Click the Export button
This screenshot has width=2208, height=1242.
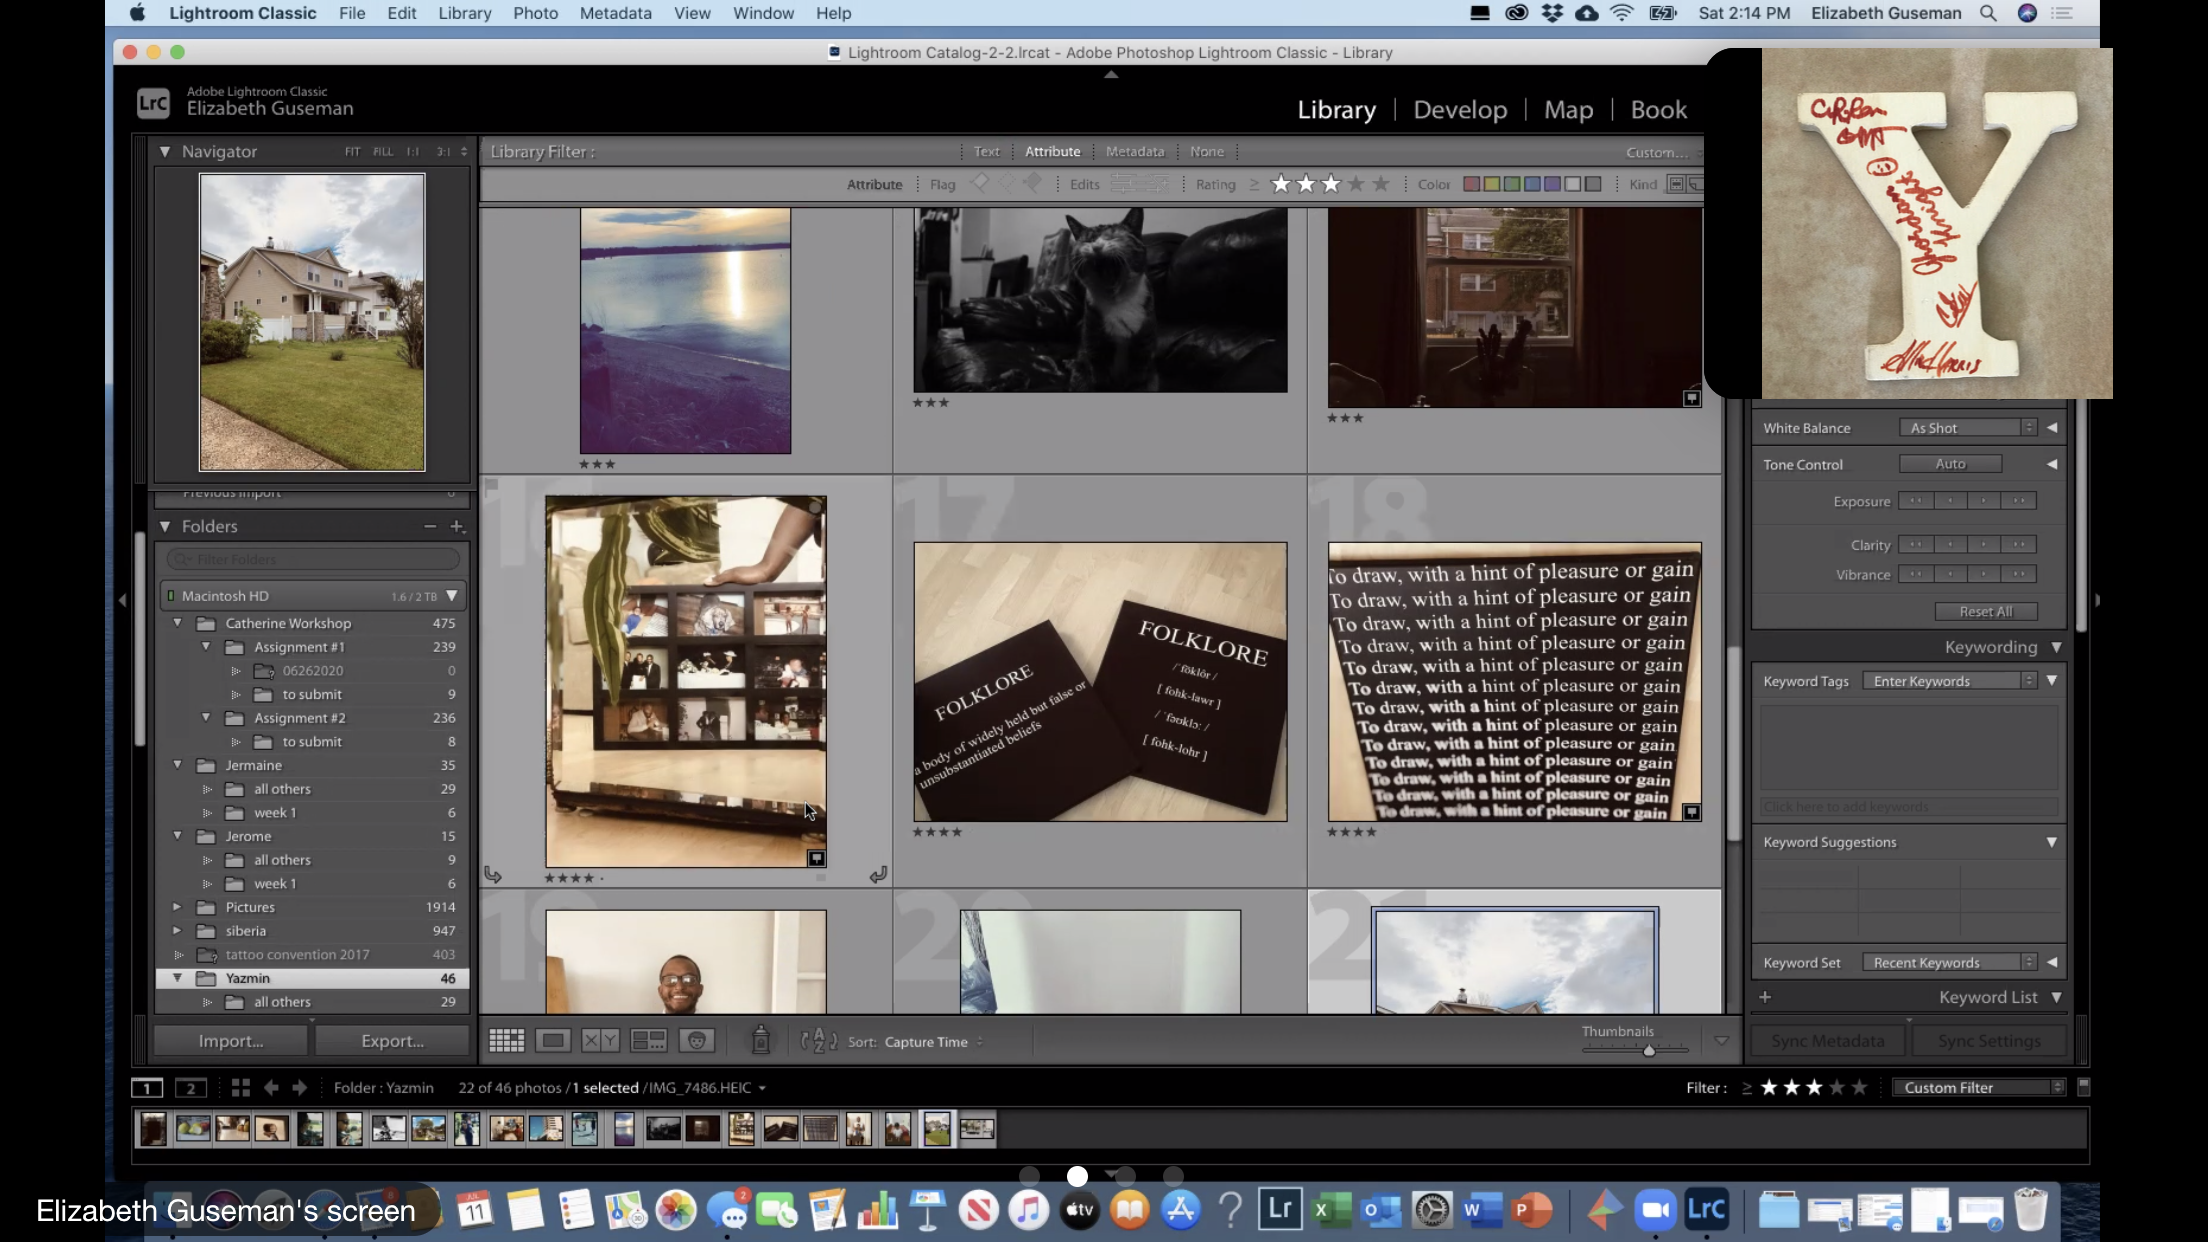coord(392,1041)
